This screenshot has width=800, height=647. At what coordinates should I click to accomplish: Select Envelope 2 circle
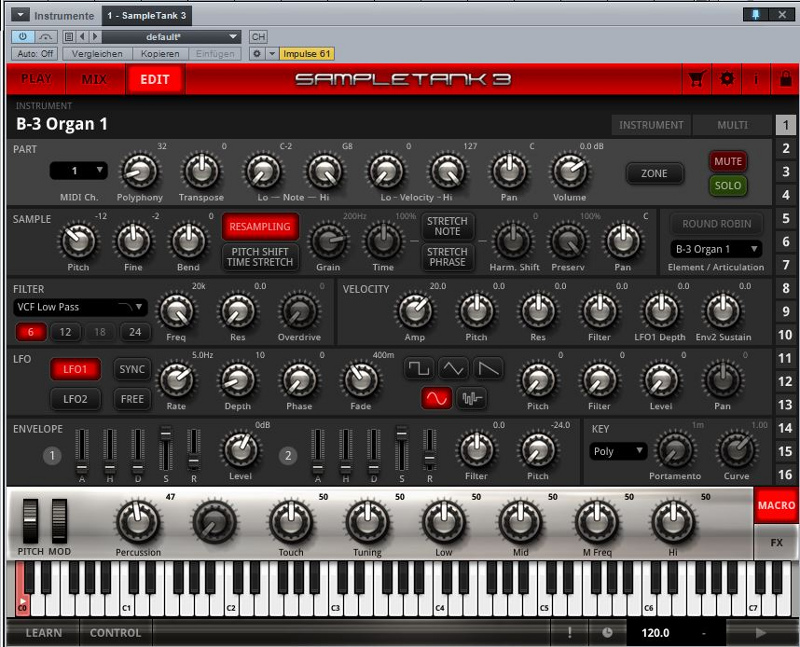click(288, 455)
